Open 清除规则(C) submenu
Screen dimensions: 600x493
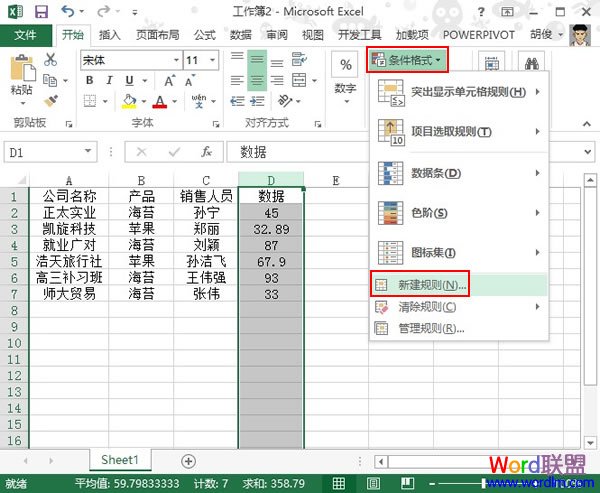pos(459,307)
